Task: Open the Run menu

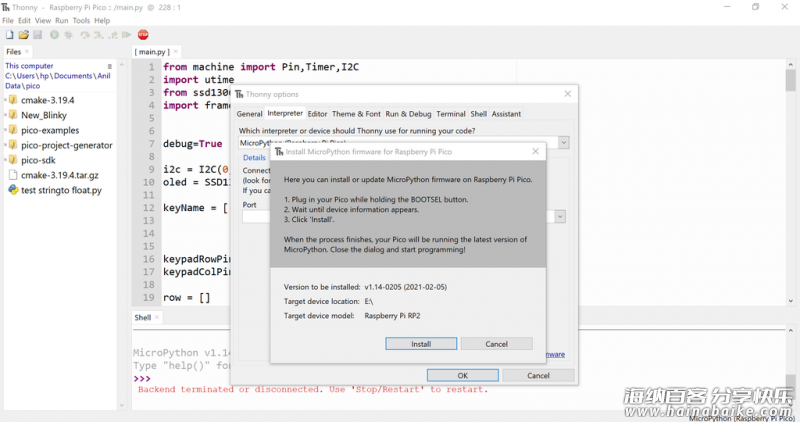Action: [62, 20]
